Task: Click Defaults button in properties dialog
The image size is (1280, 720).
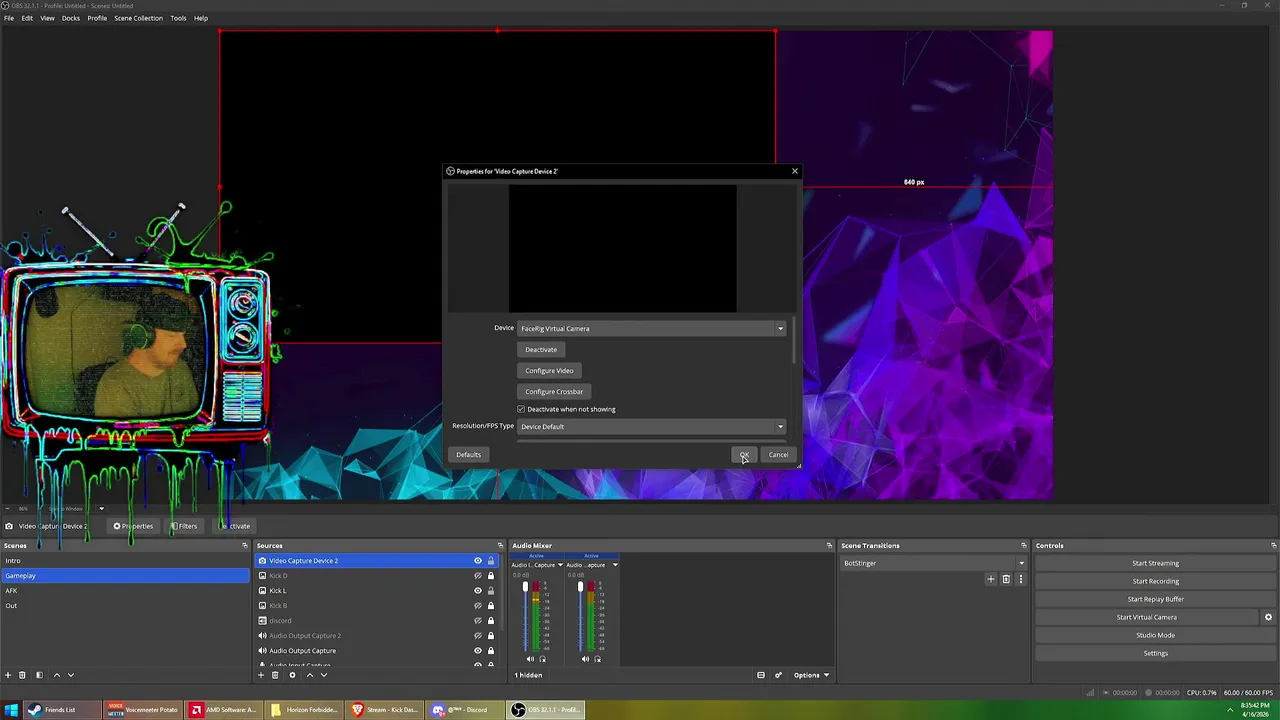Action: pyautogui.click(x=468, y=455)
